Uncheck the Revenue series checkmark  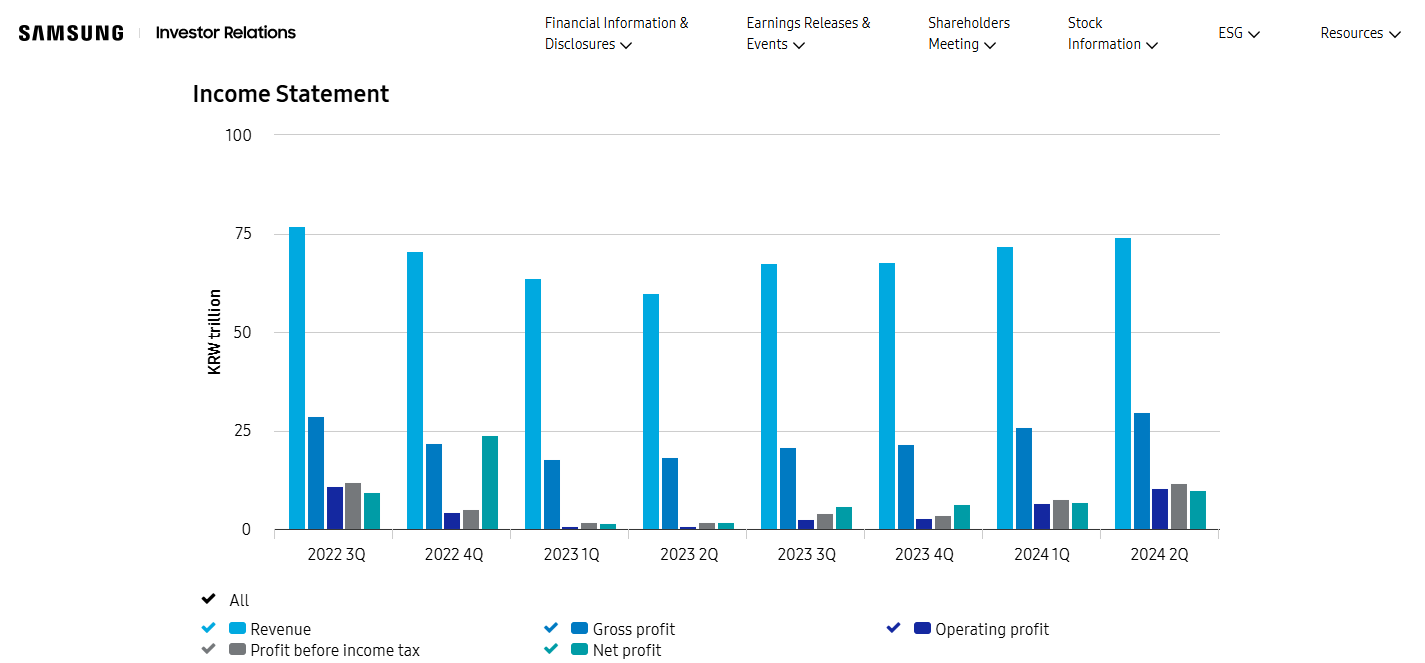[208, 629]
